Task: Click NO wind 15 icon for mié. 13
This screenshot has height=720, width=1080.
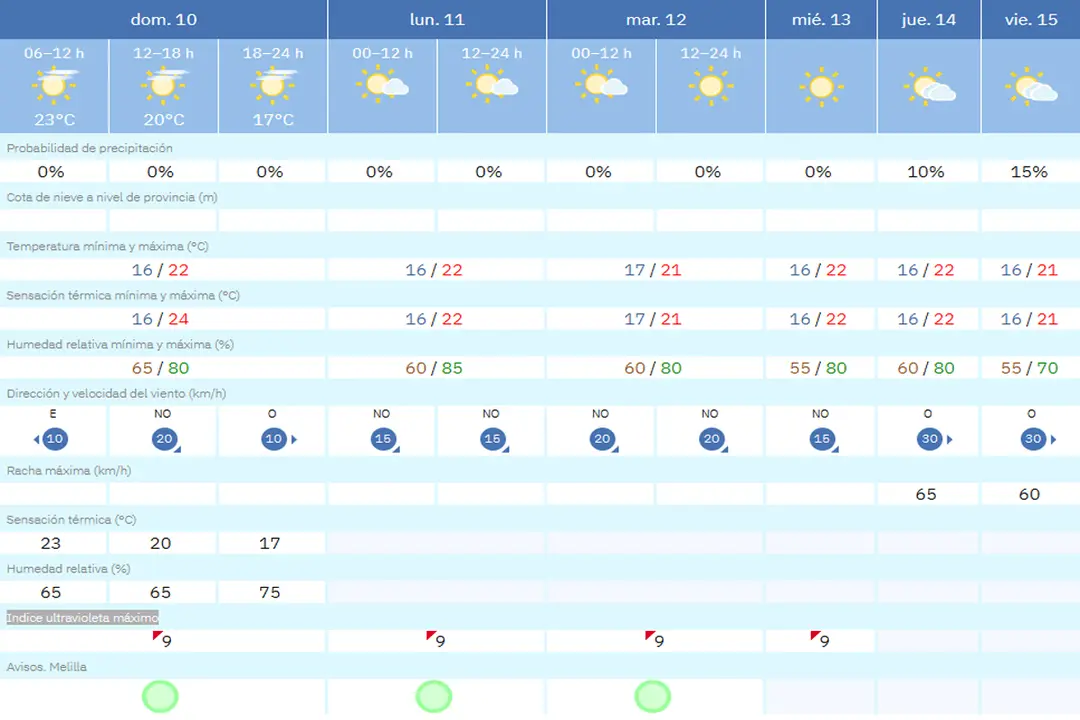Action: pos(823,440)
